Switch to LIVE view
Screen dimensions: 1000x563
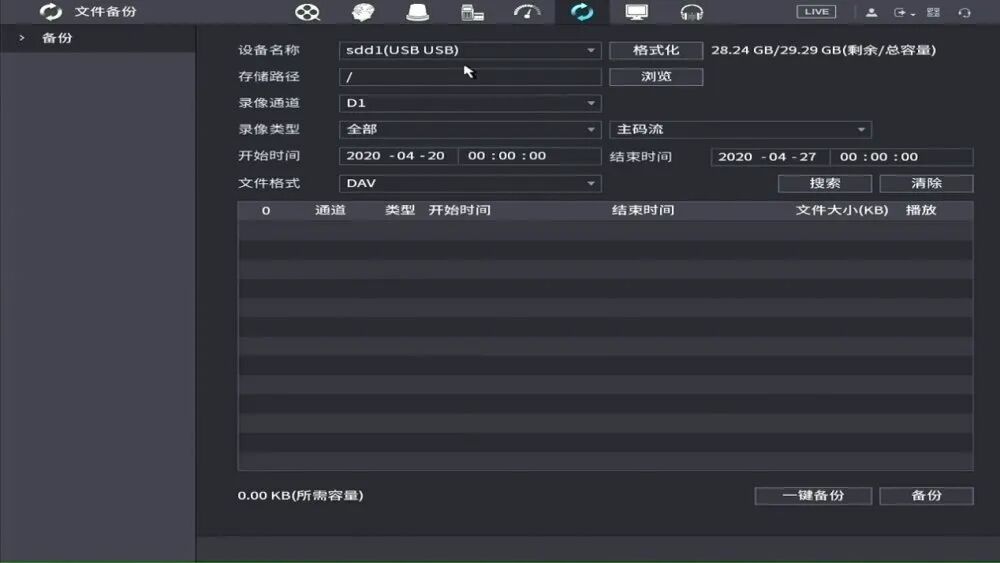[816, 11]
